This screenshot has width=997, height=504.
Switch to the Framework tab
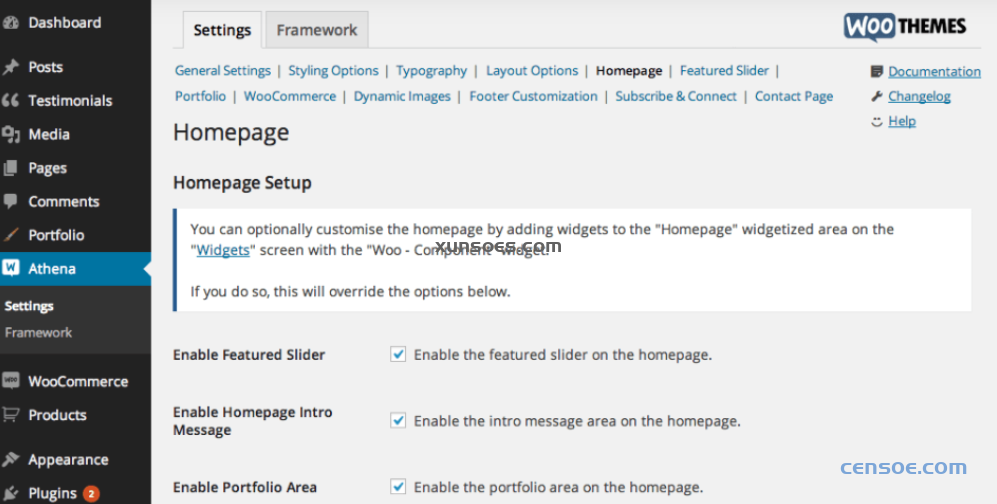coord(317,30)
